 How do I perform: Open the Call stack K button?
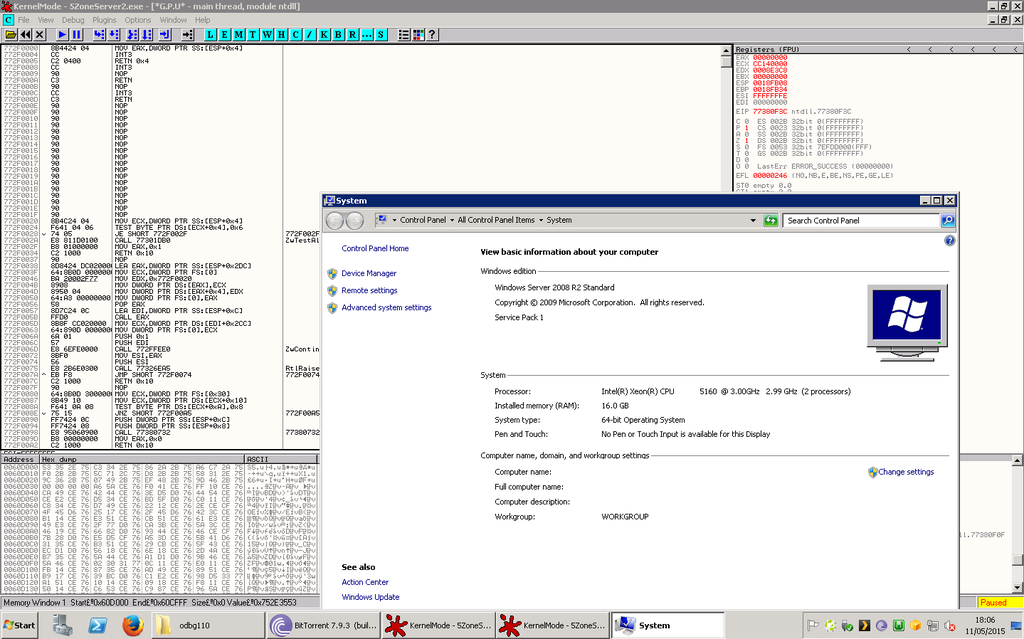[x=324, y=34]
